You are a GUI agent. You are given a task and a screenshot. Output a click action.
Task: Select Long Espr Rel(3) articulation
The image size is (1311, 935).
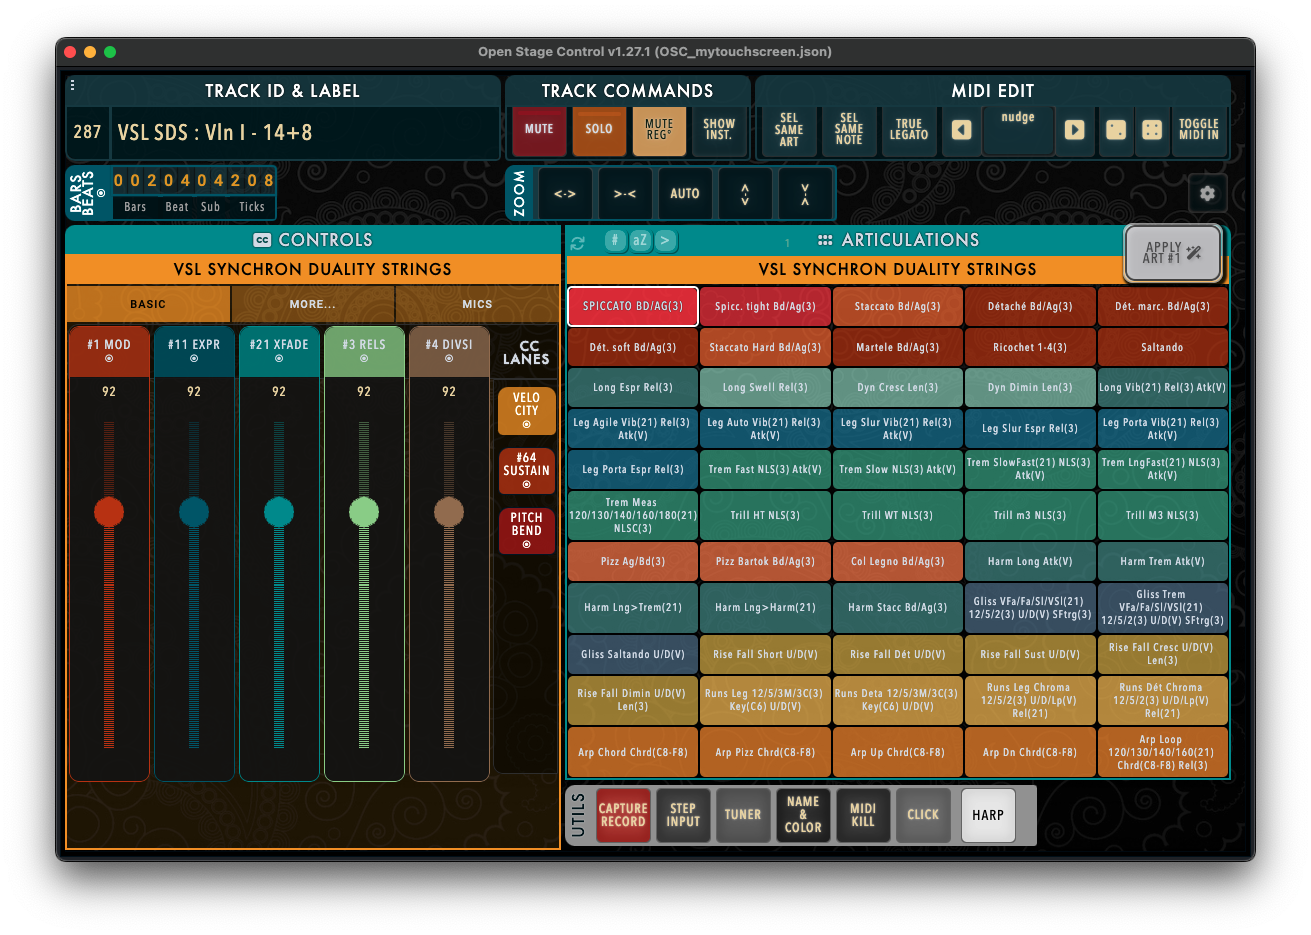(633, 387)
